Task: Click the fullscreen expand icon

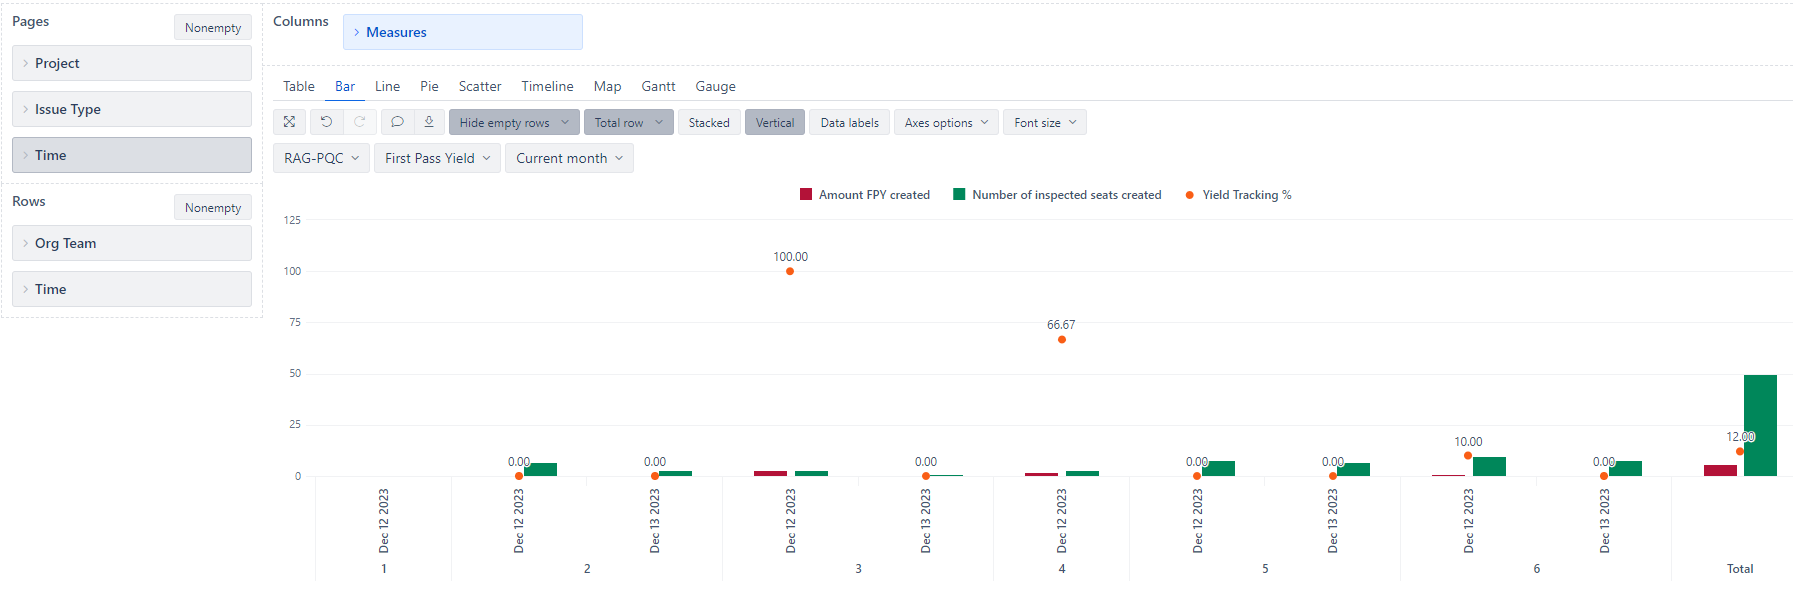Action: coord(289,122)
